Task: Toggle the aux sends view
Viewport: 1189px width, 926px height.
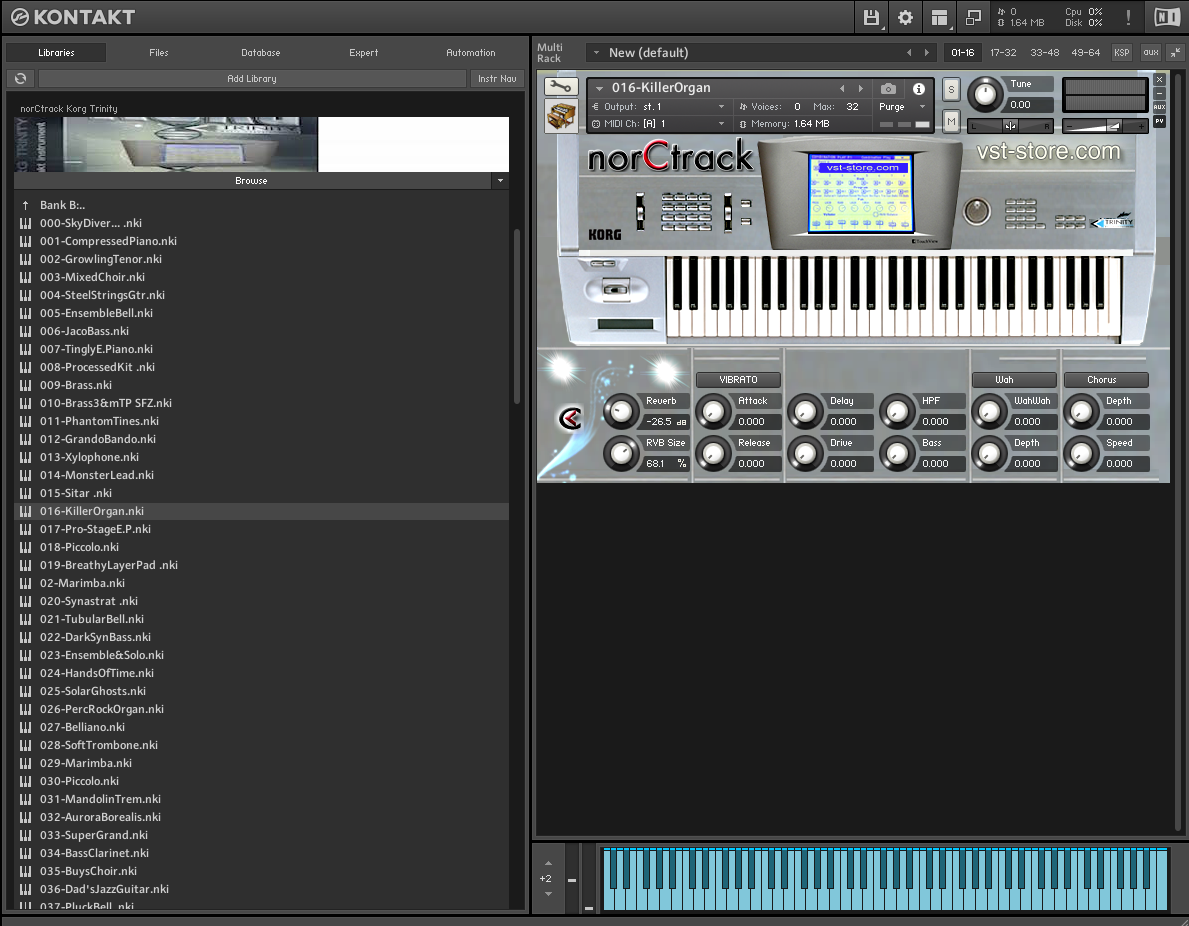Action: pyautogui.click(x=1150, y=52)
